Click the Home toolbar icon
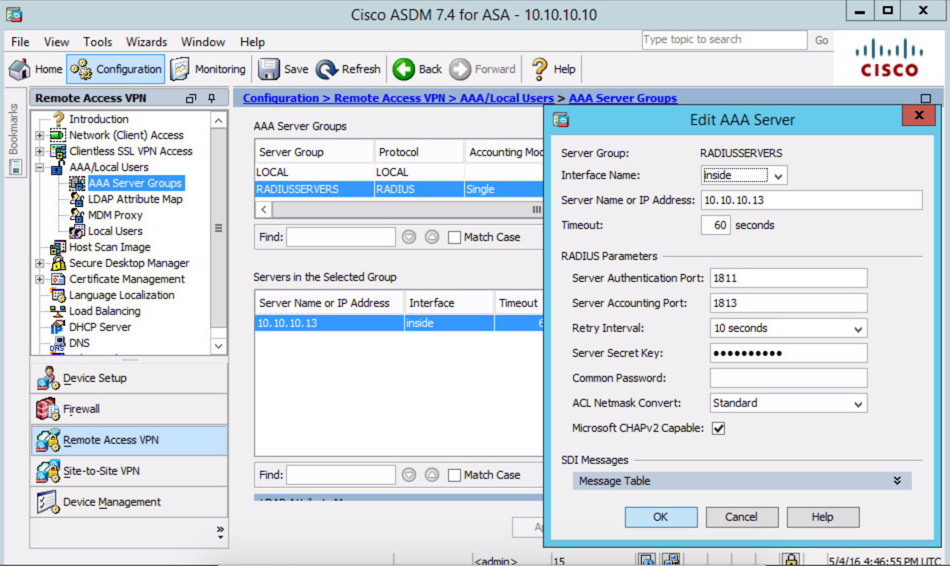The image size is (950, 566). pos(36,69)
